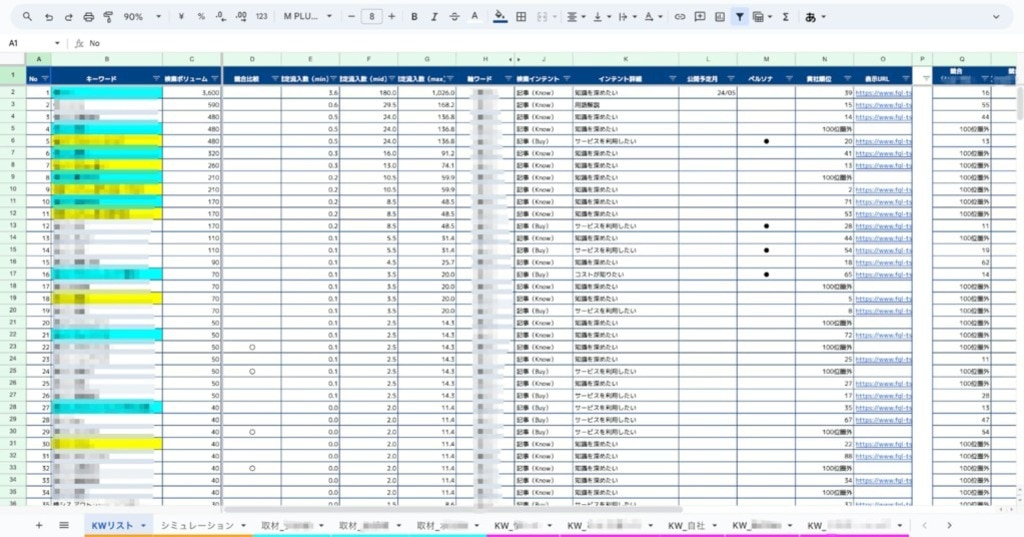
Task: Switch to the KW_自社 sheet tab
Action: (x=686, y=525)
